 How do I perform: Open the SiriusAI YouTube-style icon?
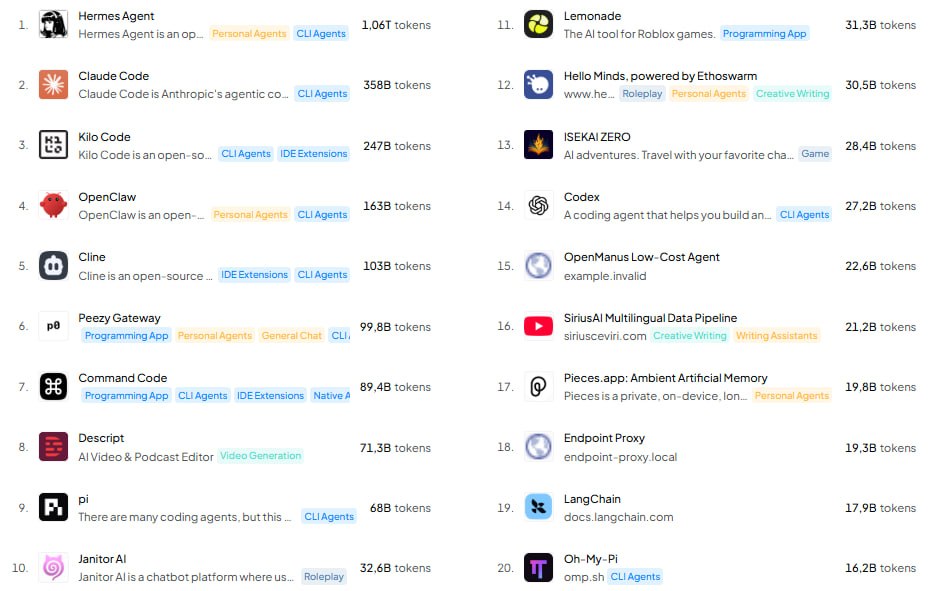pyautogui.click(x=538, y=326)
